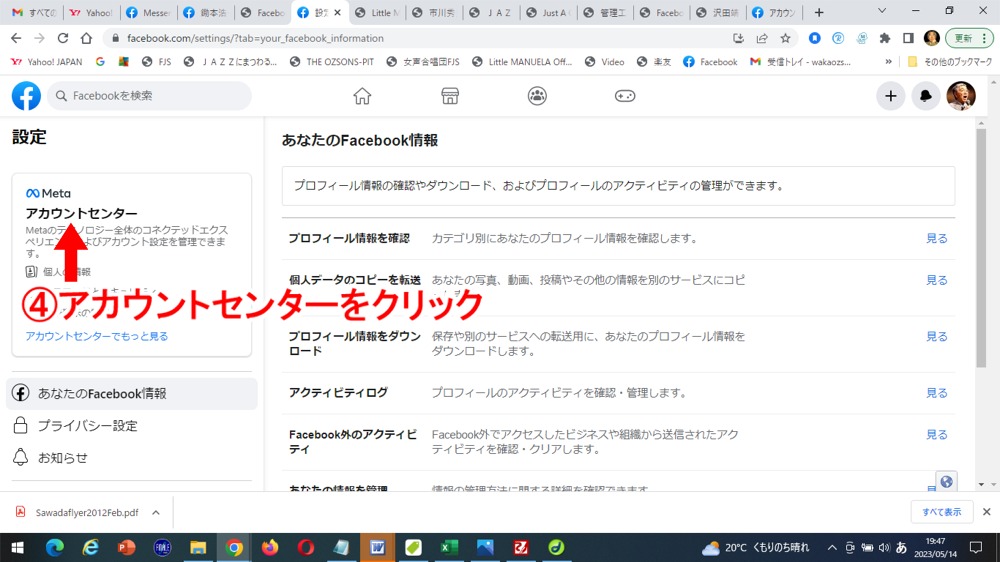Switch to the Messenger tab

click(x=149, y=12)
